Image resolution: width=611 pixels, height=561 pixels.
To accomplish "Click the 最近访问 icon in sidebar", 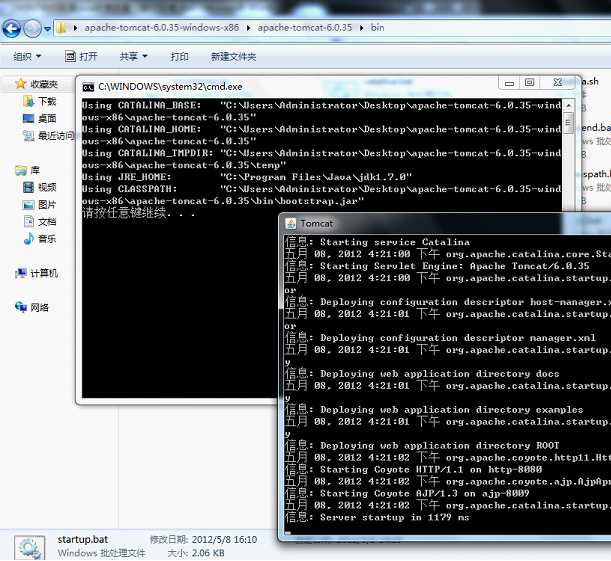I will [x=28, y=136].
